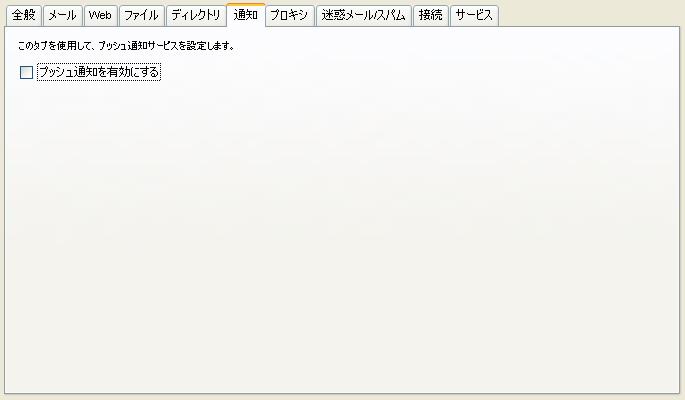This screenshot has width=685, height=400.
Task: Select the 接続 tab
Action: tap(431, 16)
